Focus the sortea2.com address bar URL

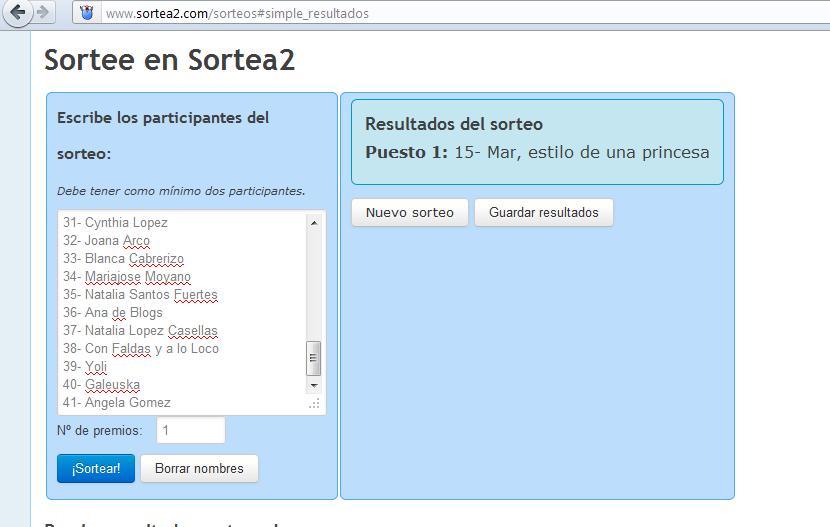tap(237, 13)
